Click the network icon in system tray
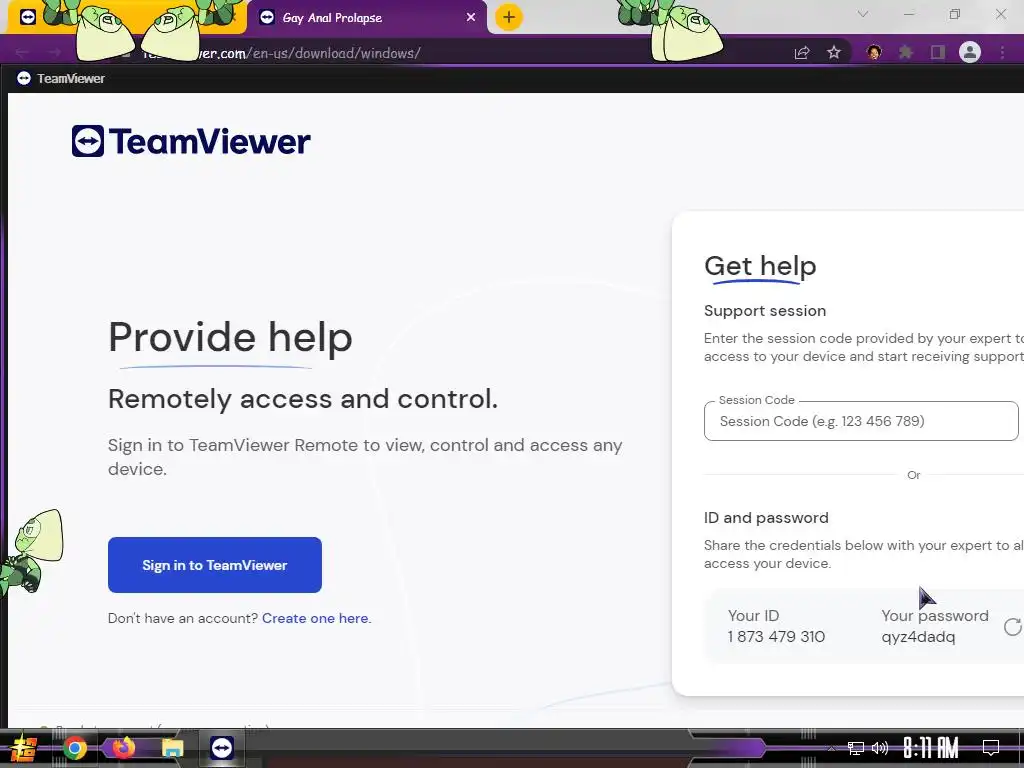This screenshot has width=1024, height=768. point(856,748)
